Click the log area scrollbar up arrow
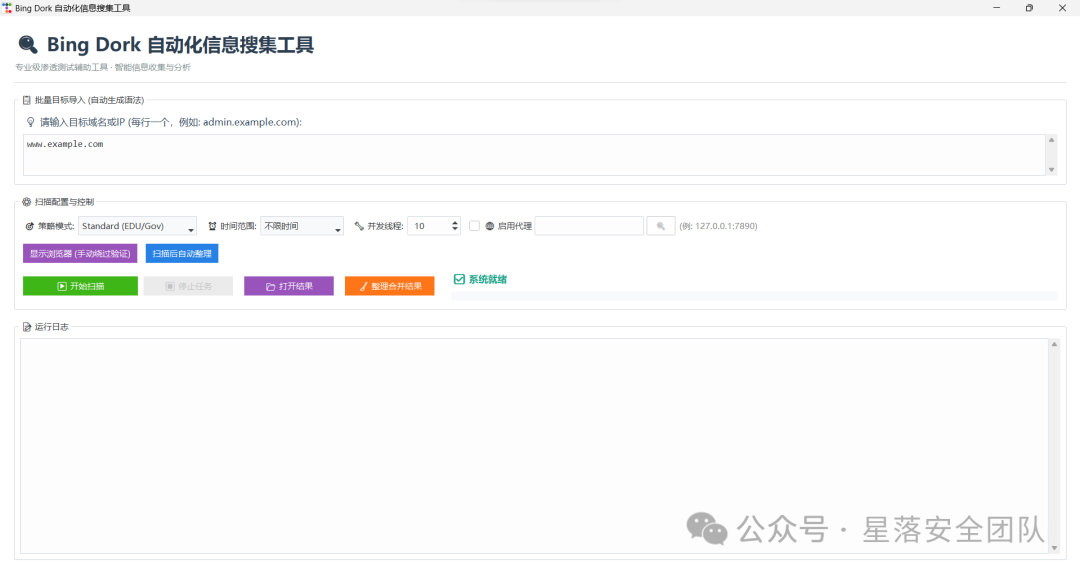1080x573 pixels. tap(1054, 344)
